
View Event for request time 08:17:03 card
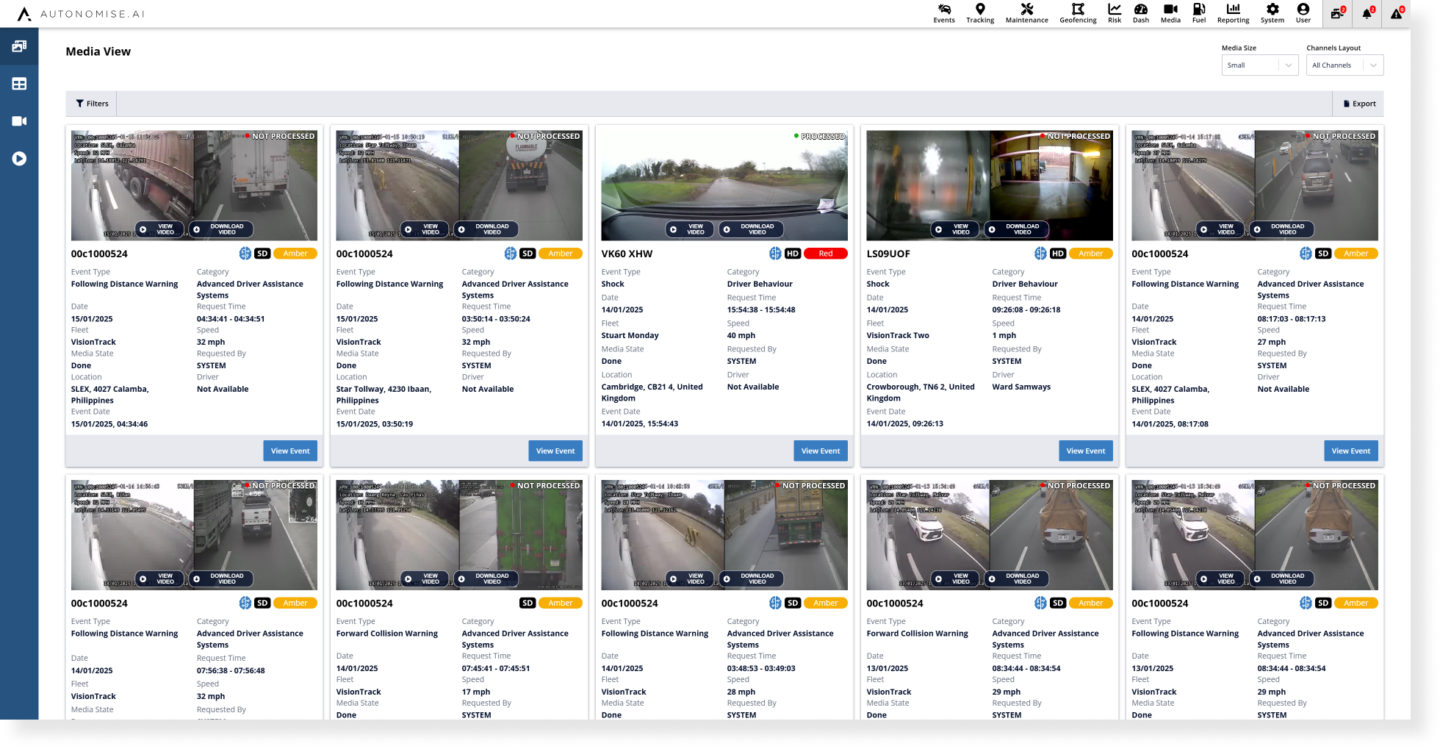(x=1351, y=451)
